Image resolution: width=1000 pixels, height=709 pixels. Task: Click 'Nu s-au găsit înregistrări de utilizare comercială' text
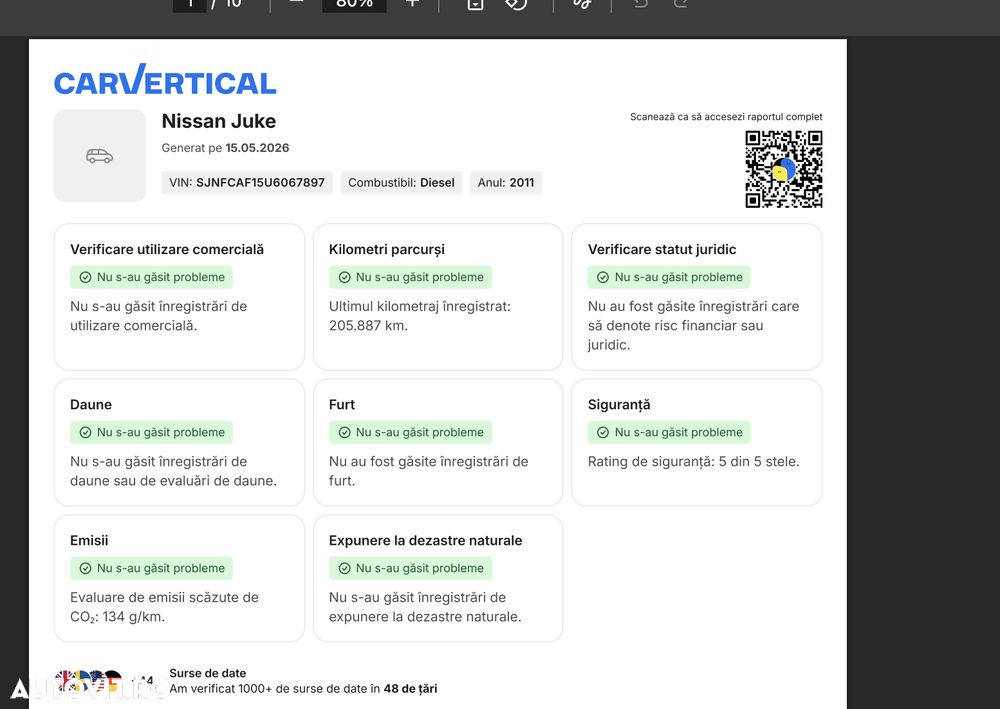158,316
